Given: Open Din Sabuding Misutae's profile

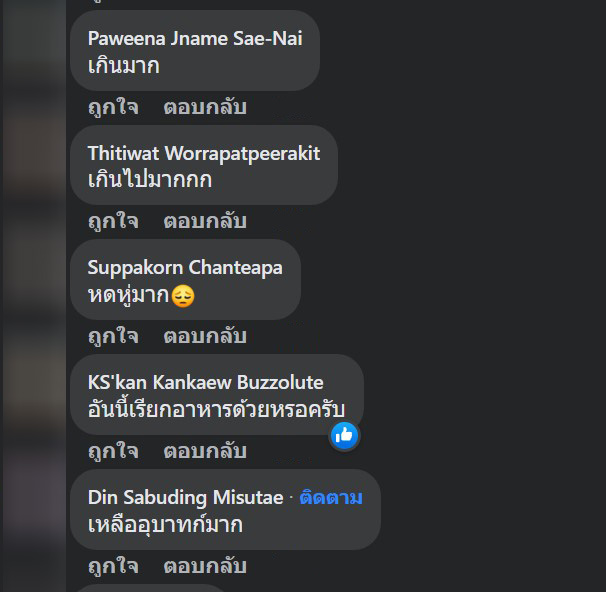Looking at the screenshot, I should pyautogui.click(x=186, y=497).
